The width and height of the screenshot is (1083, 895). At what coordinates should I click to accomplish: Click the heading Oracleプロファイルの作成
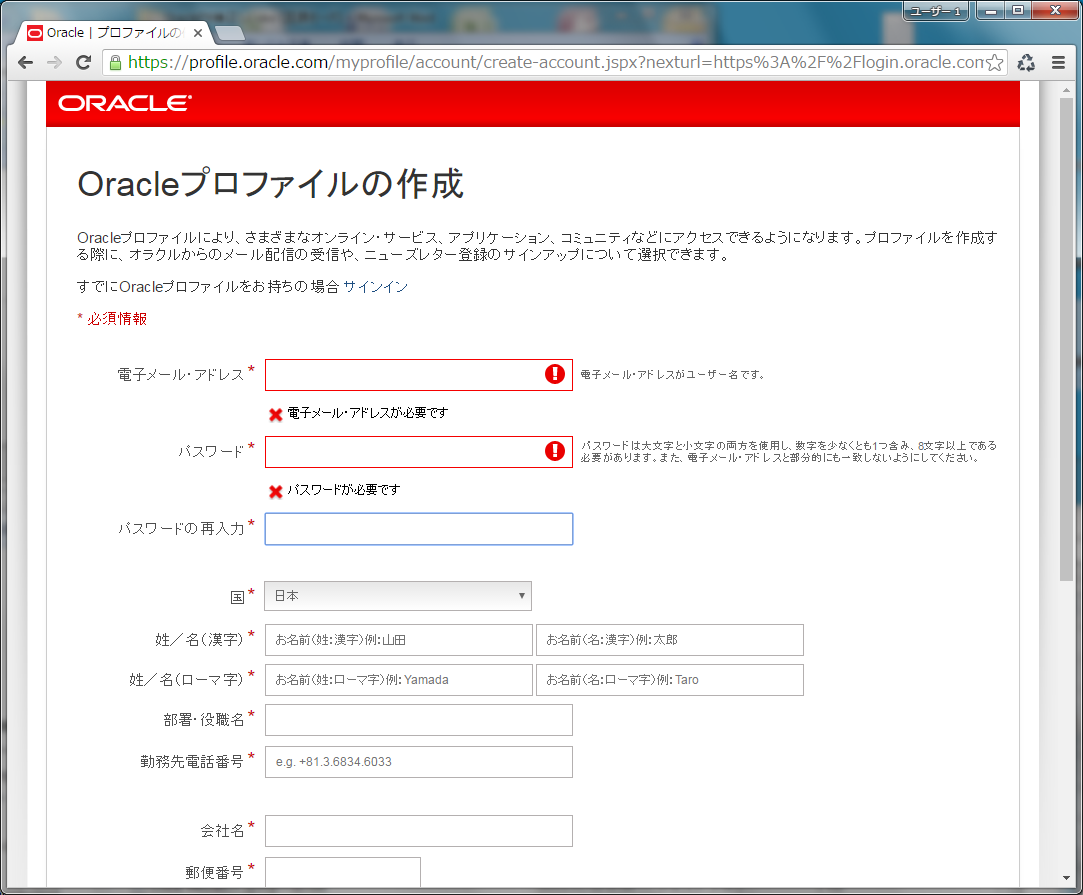point(270,184)
